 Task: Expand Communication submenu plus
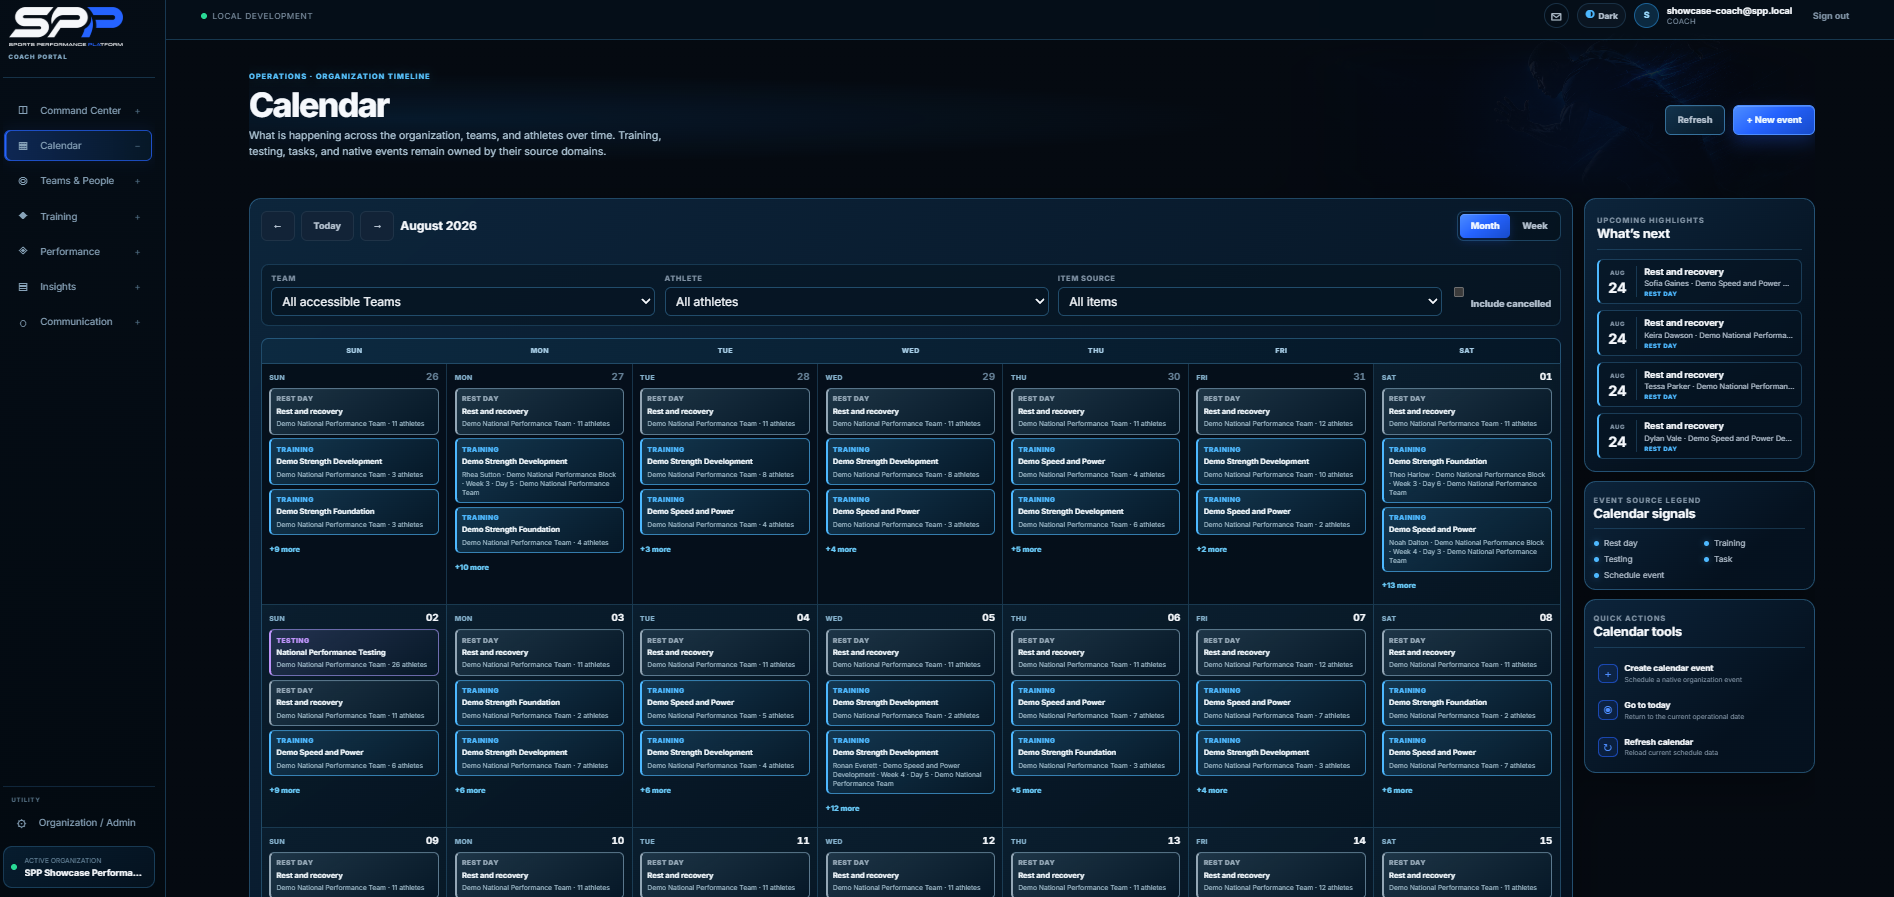(x=137, y=322)
